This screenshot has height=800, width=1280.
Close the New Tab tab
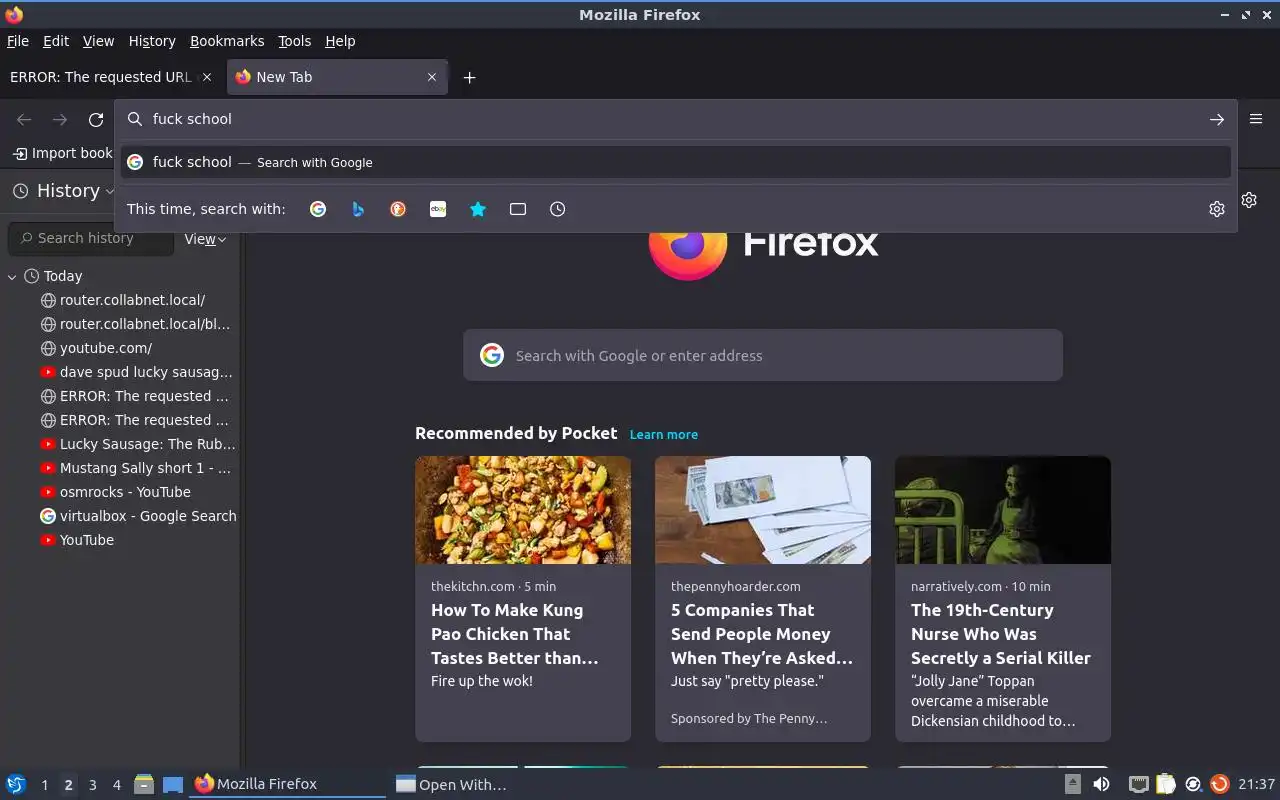(x=432, y=77)
